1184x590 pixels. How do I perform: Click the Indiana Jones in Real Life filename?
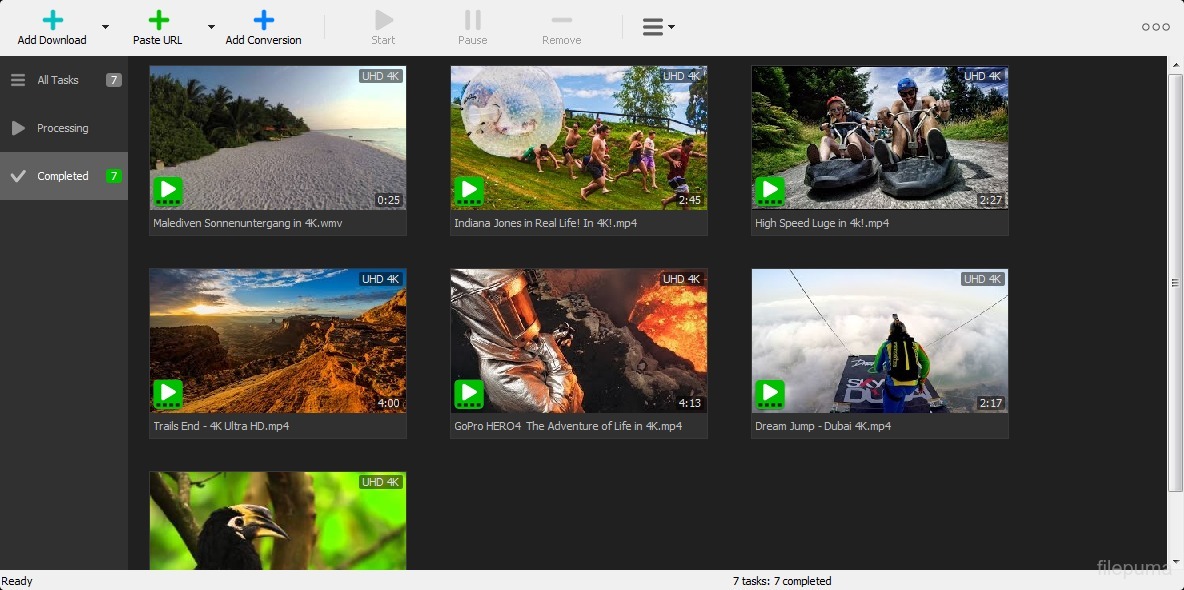click(x=545, y=224)
